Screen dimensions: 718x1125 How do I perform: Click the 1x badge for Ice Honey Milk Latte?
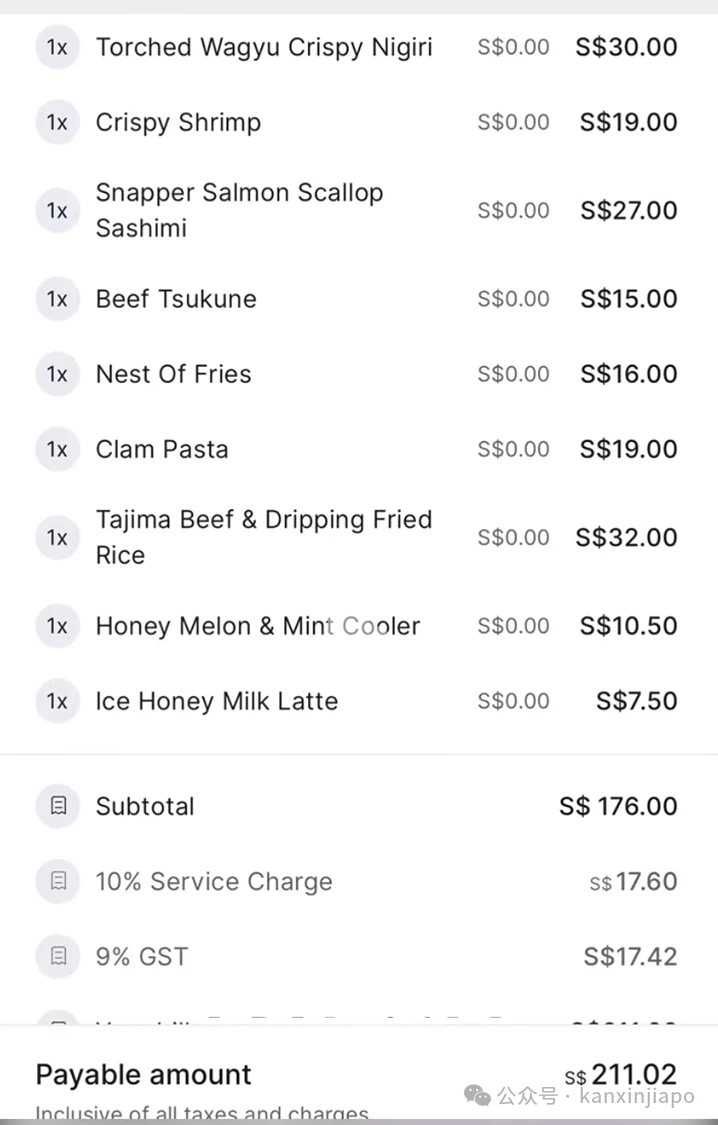tap(57, 701)
